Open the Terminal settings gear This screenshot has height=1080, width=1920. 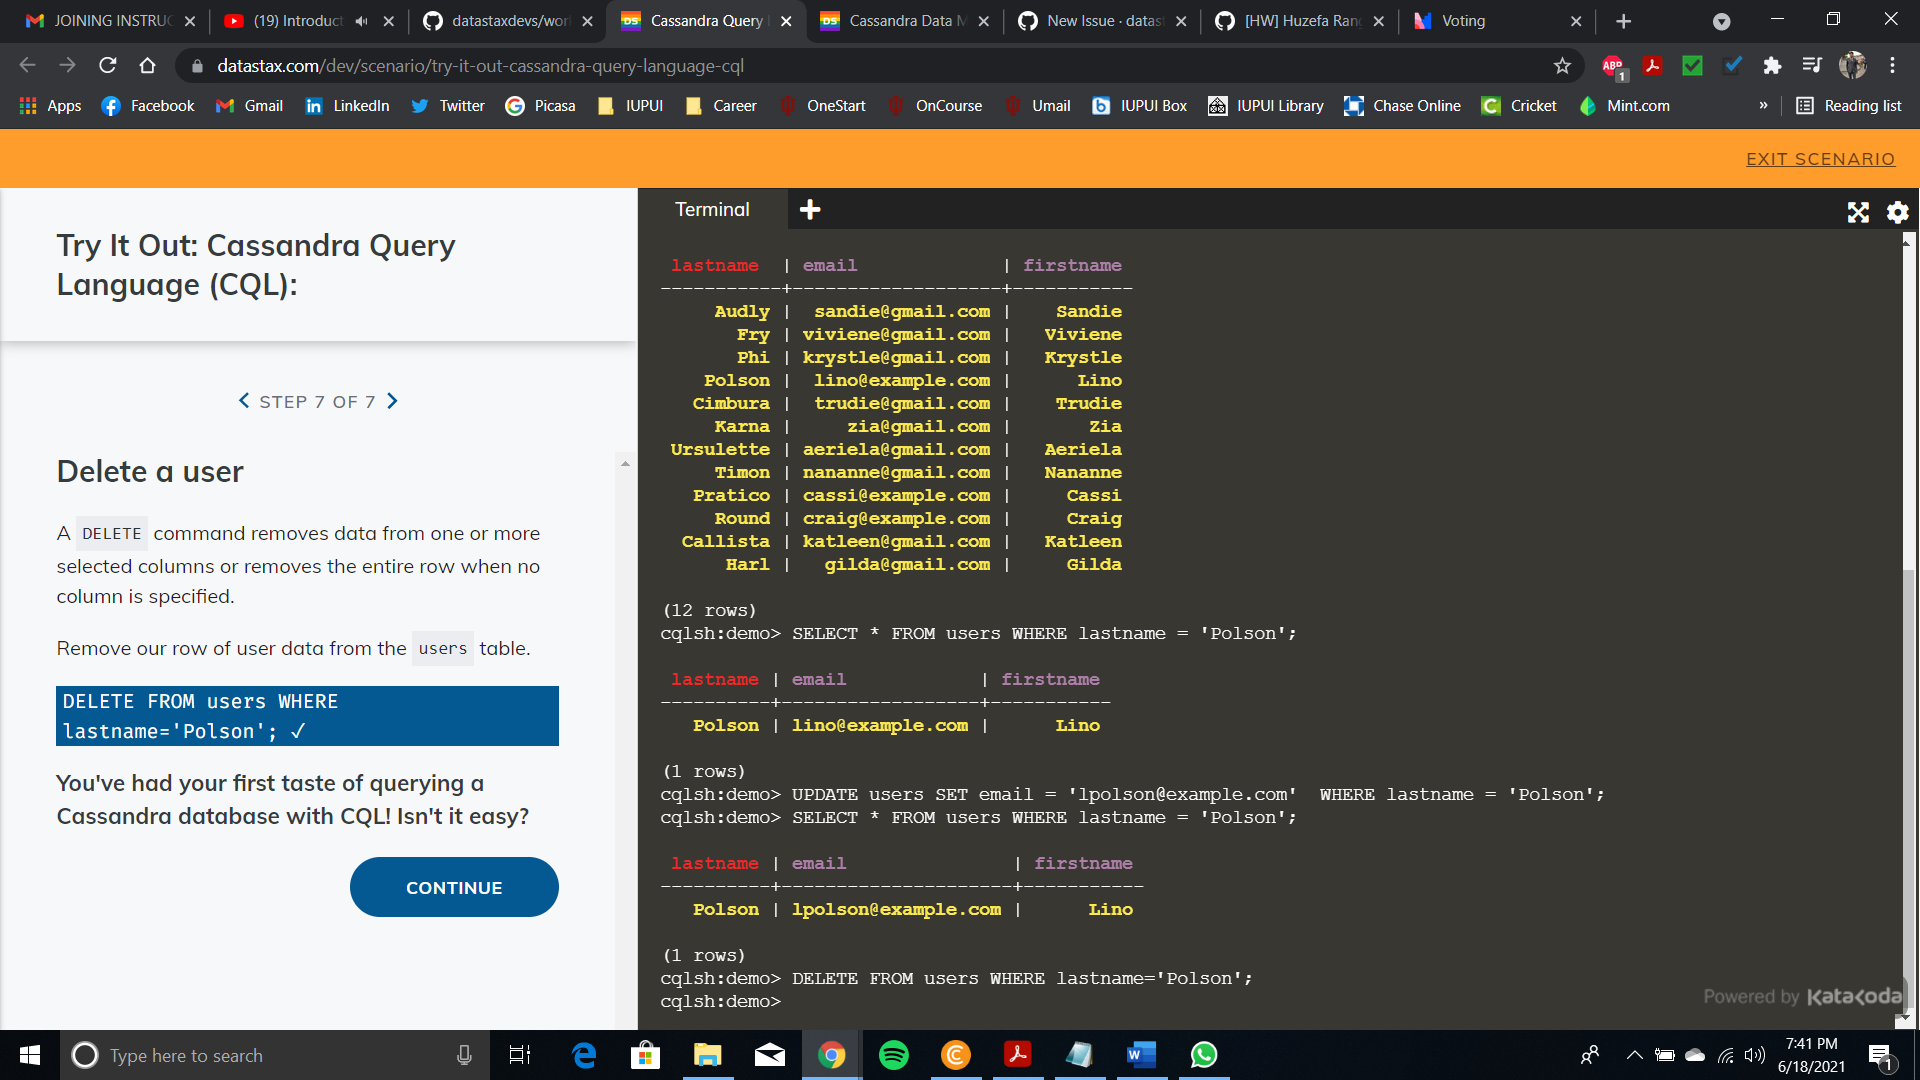tap(1897, 212)
